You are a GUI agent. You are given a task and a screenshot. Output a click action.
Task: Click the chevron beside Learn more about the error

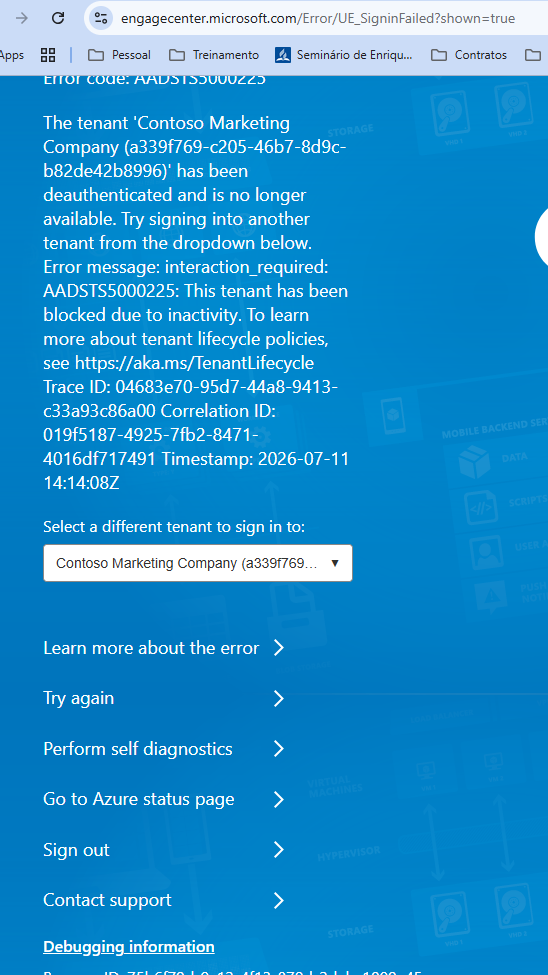pos(279,648)
